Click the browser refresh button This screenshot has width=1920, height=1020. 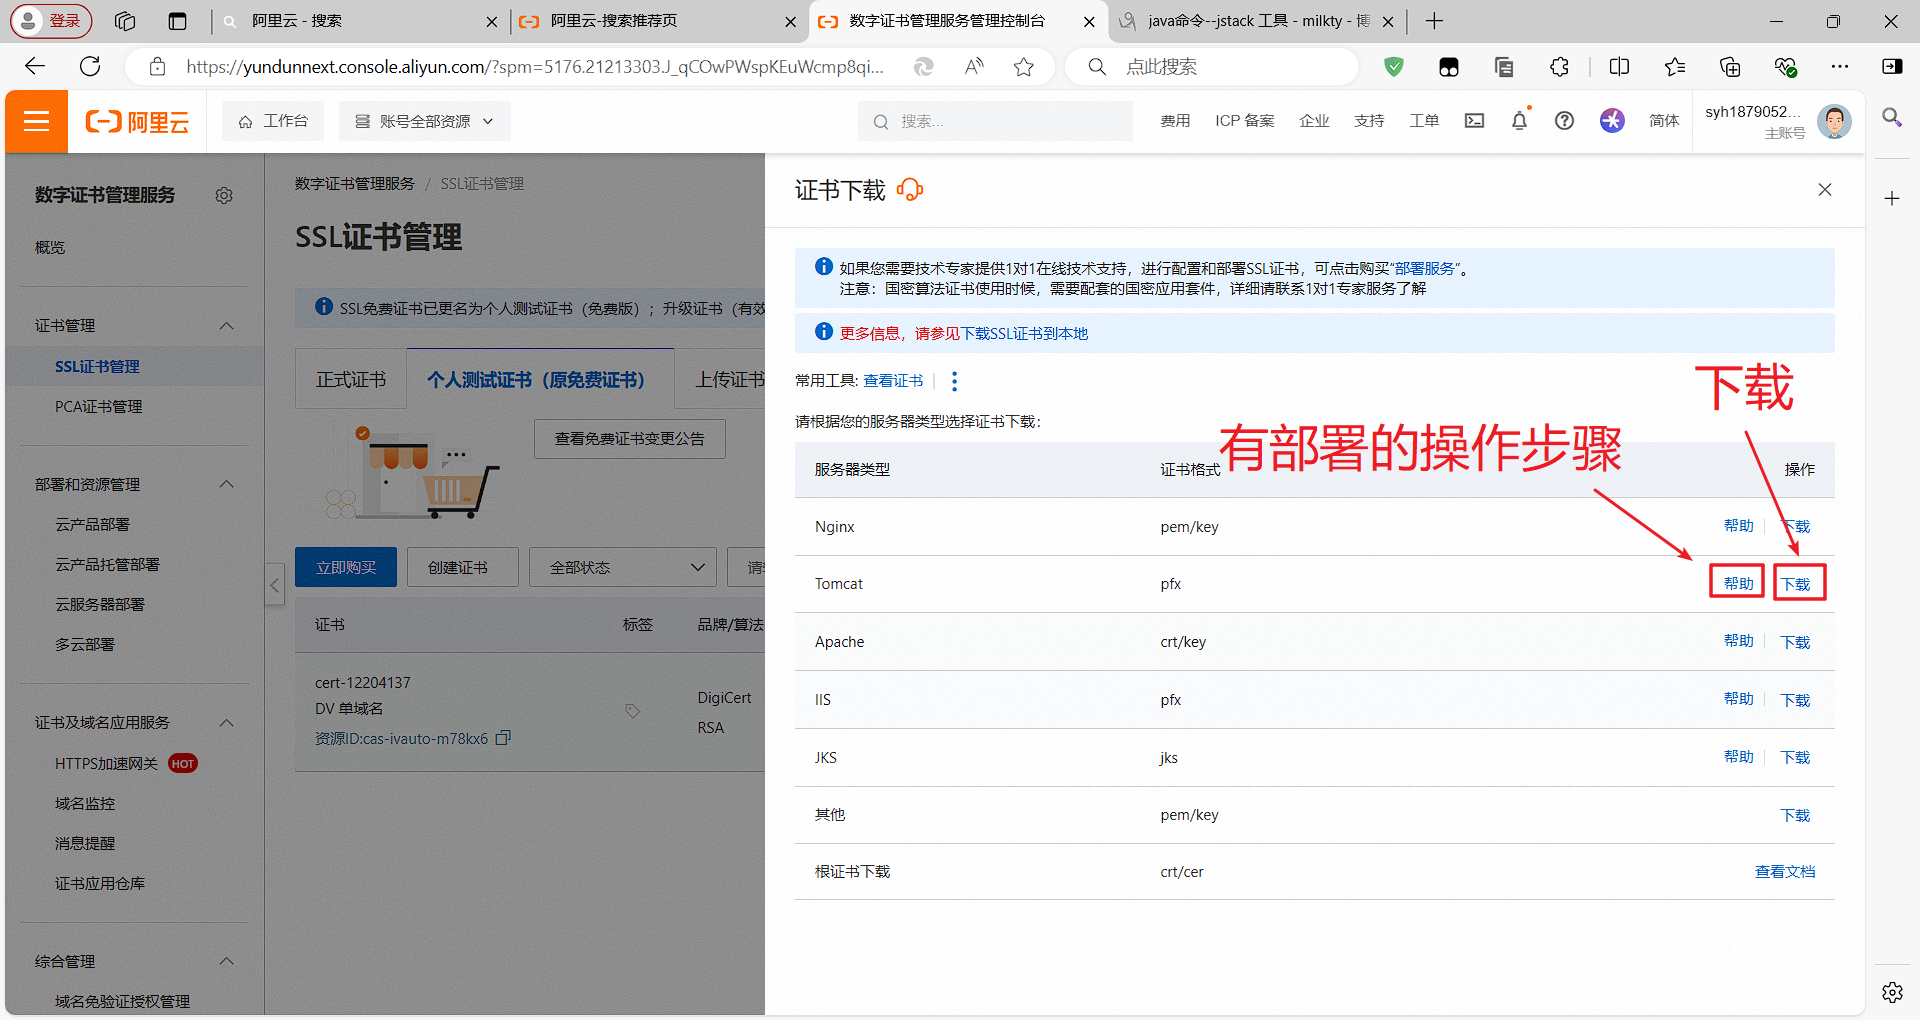pos(90,66)
